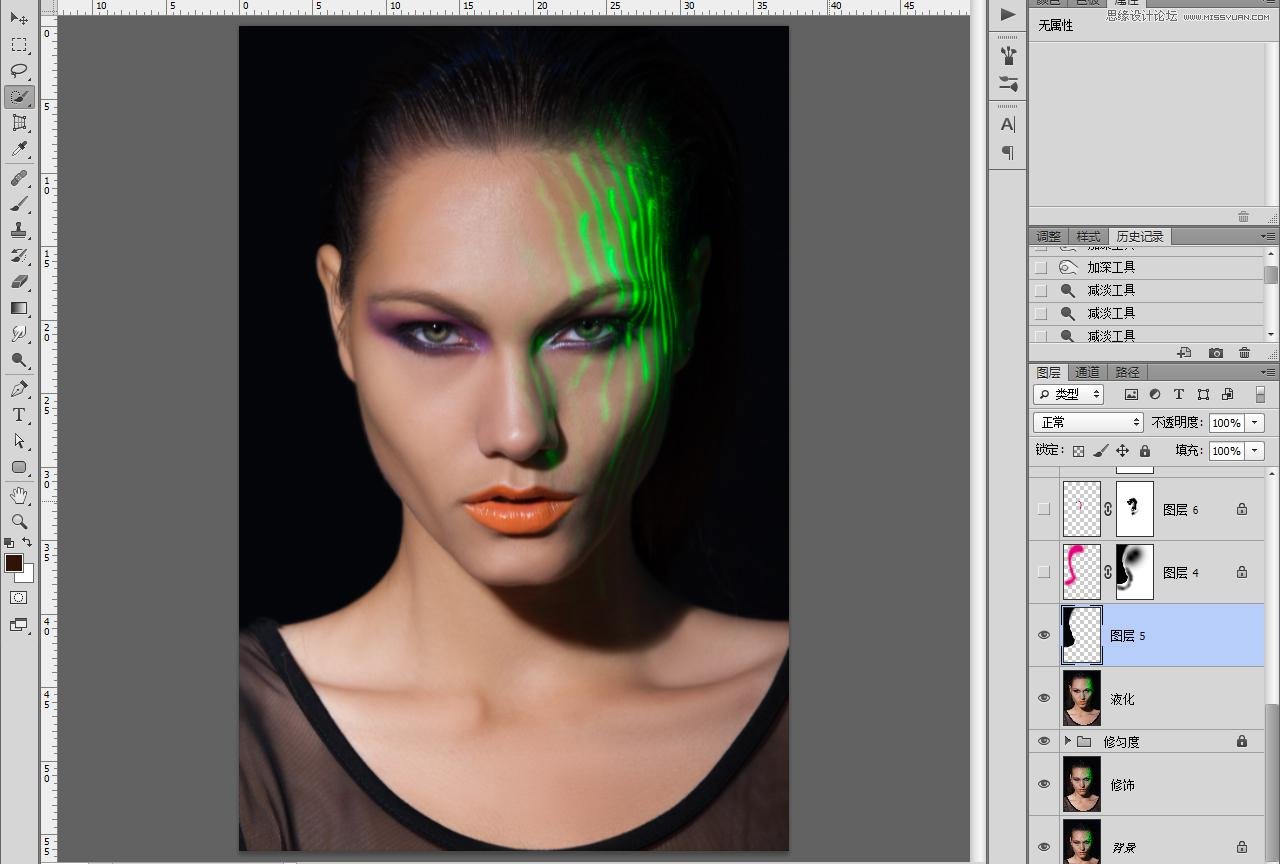The image size is (1280, 864).
Task: Swap foreground and background colors
Action: pos(28,543)
